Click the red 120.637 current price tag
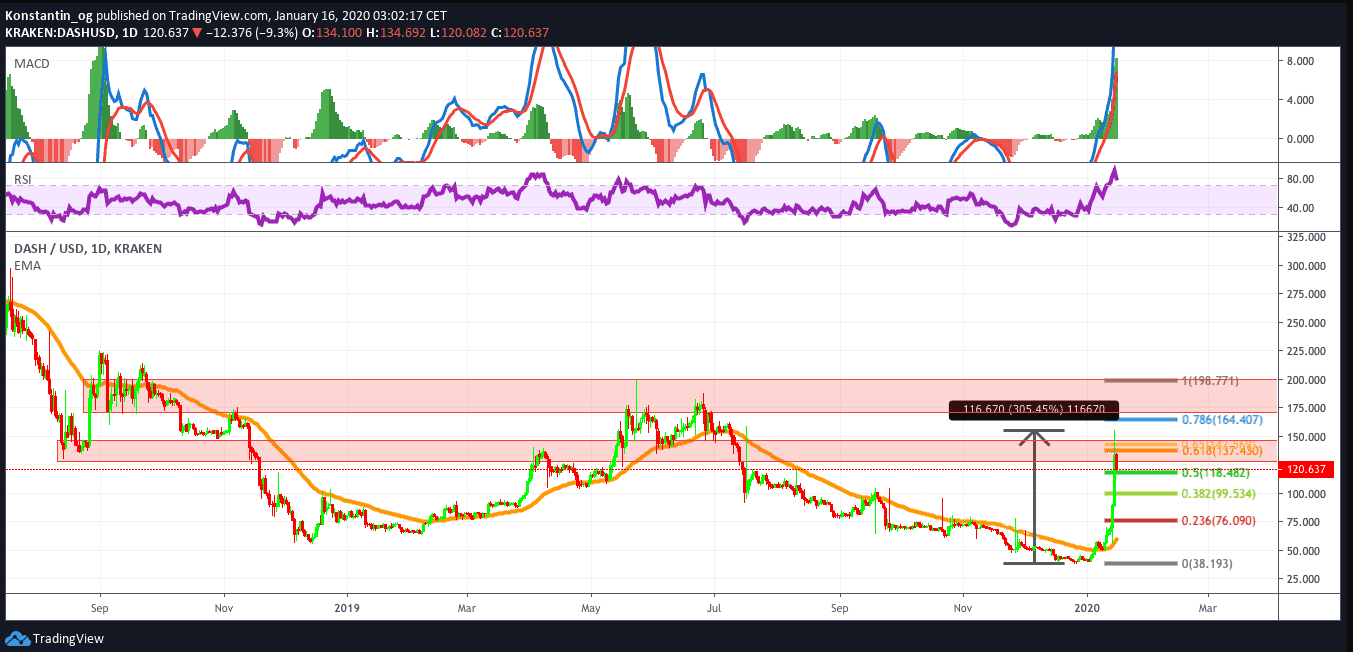 (1309, 468)
